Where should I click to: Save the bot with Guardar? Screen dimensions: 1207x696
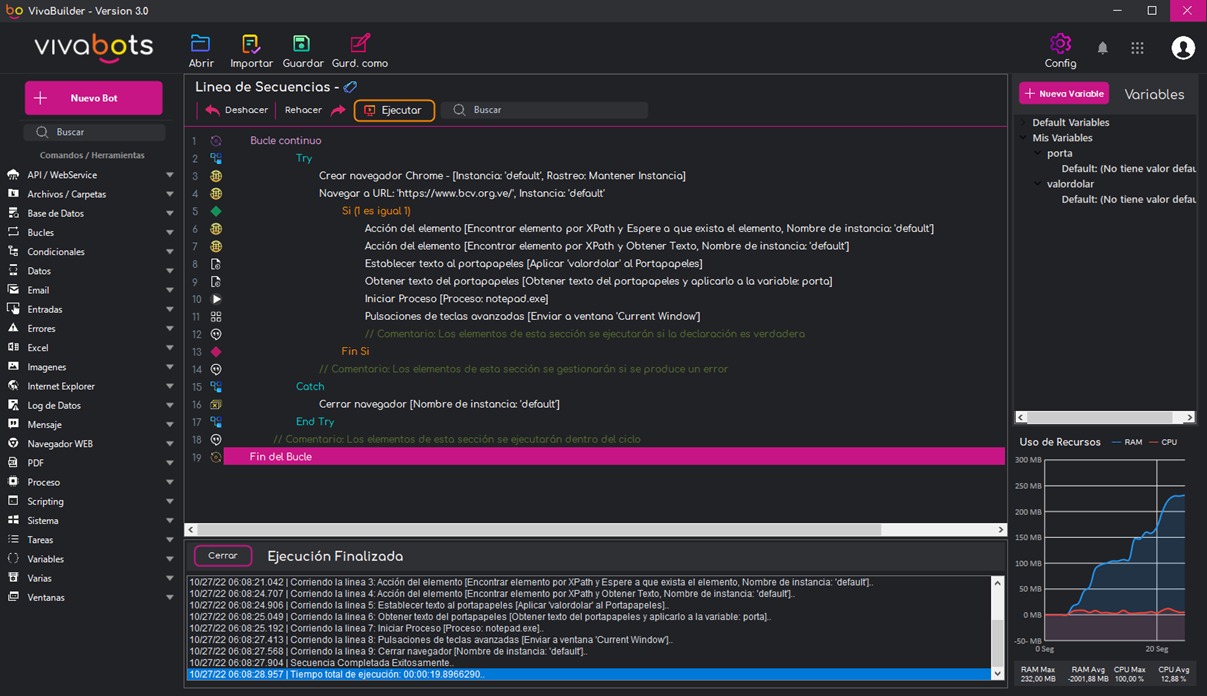coord(301,44)
